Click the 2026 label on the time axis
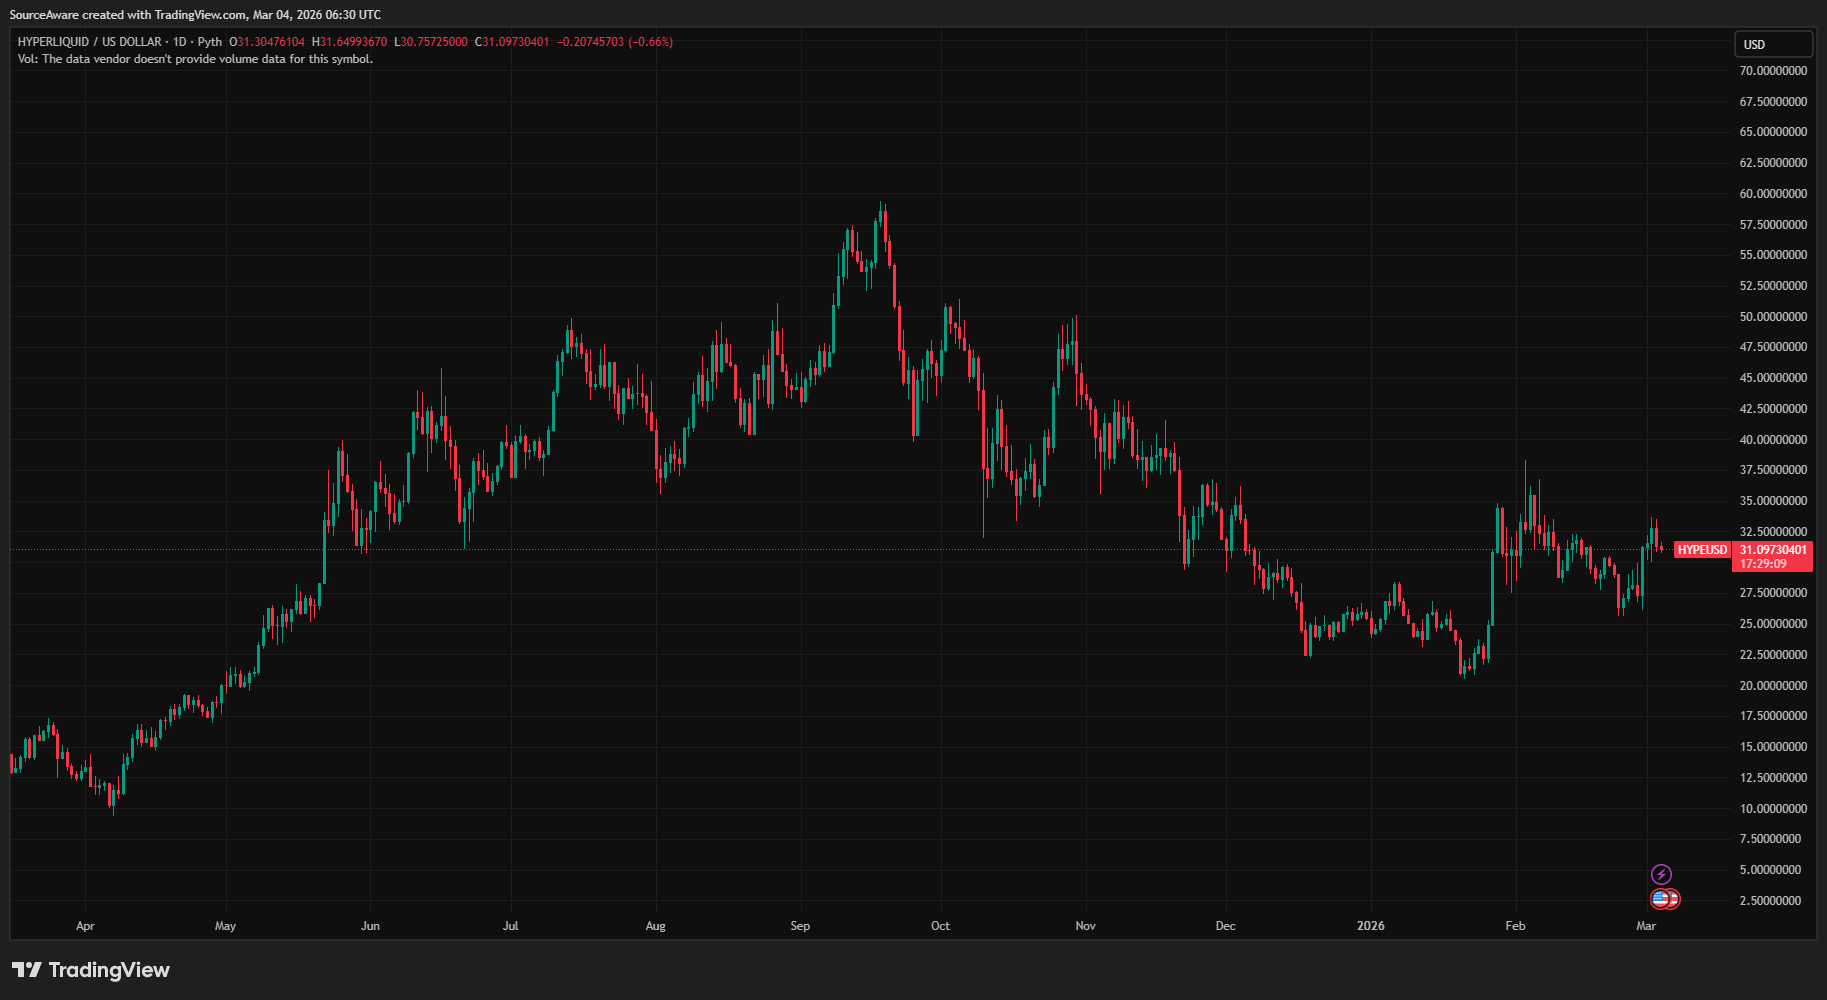 1370,926
